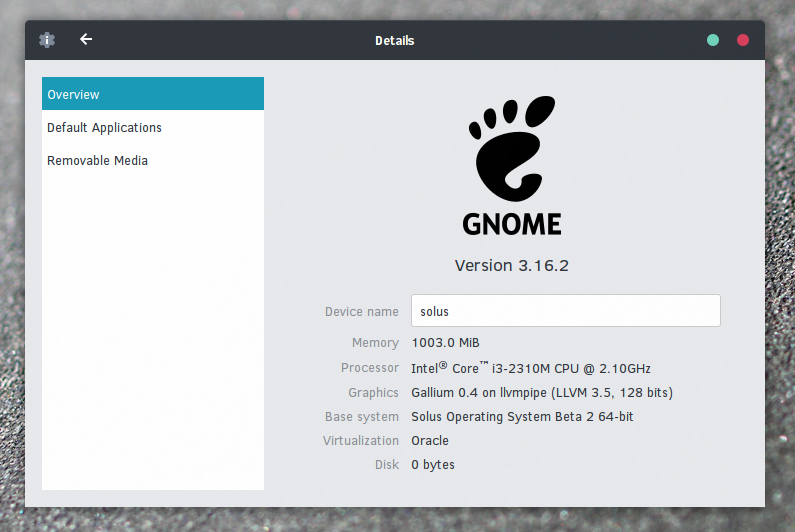Click the Device name label
The image size is (795, 532).
(362, 311)
